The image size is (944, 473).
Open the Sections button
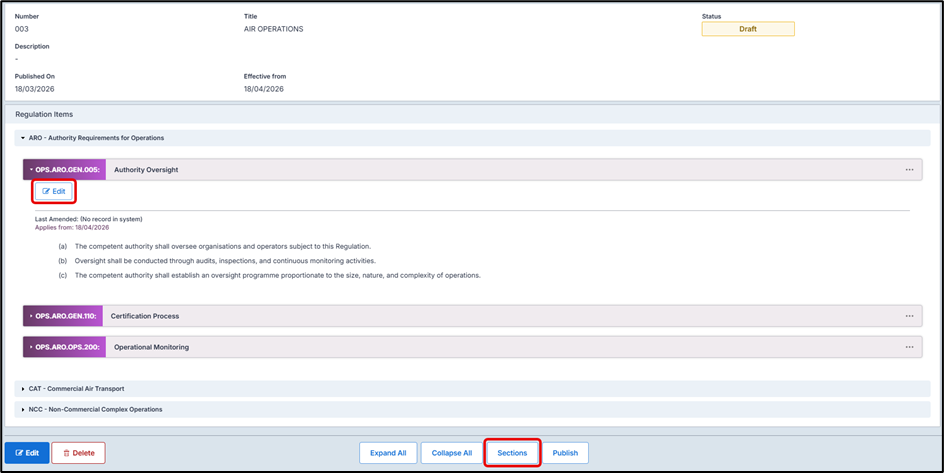click(x=512, y=453)
